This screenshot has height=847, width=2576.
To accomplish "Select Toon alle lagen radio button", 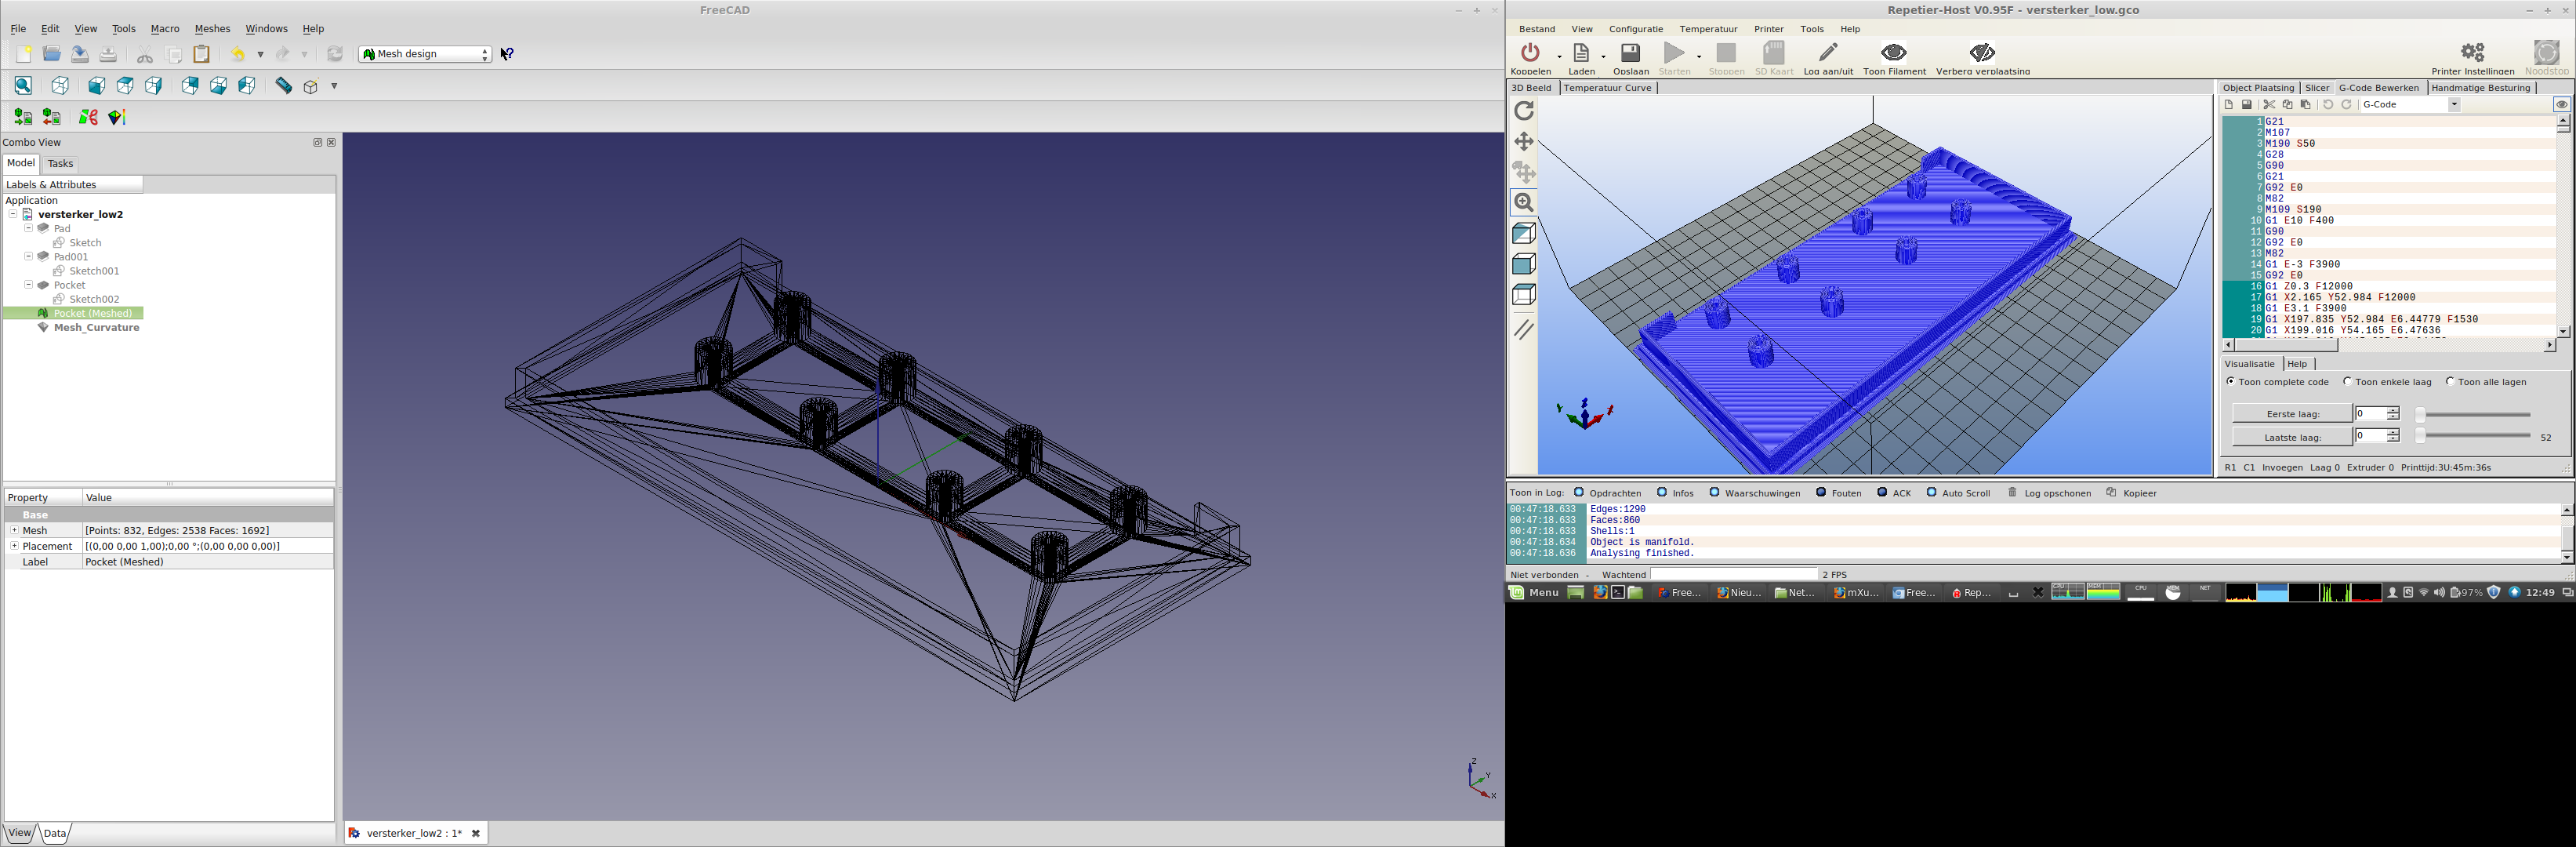I will click(2450, 381).
